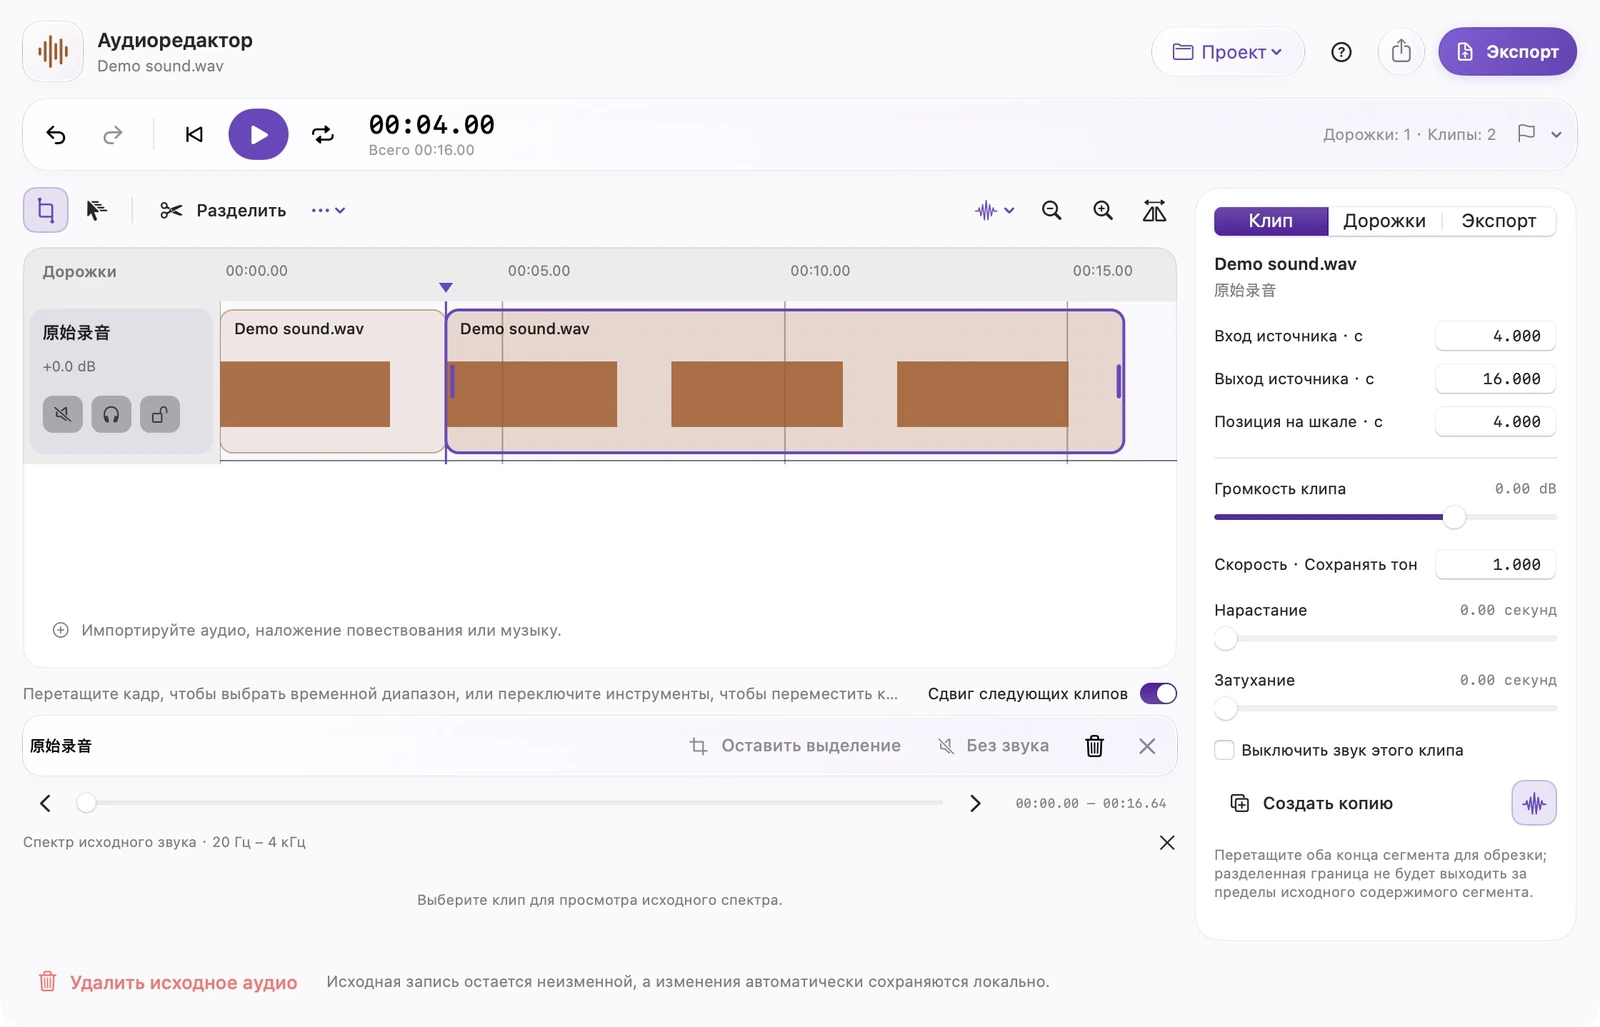Click the Экспорт purple button

[x=1507, y=52]
